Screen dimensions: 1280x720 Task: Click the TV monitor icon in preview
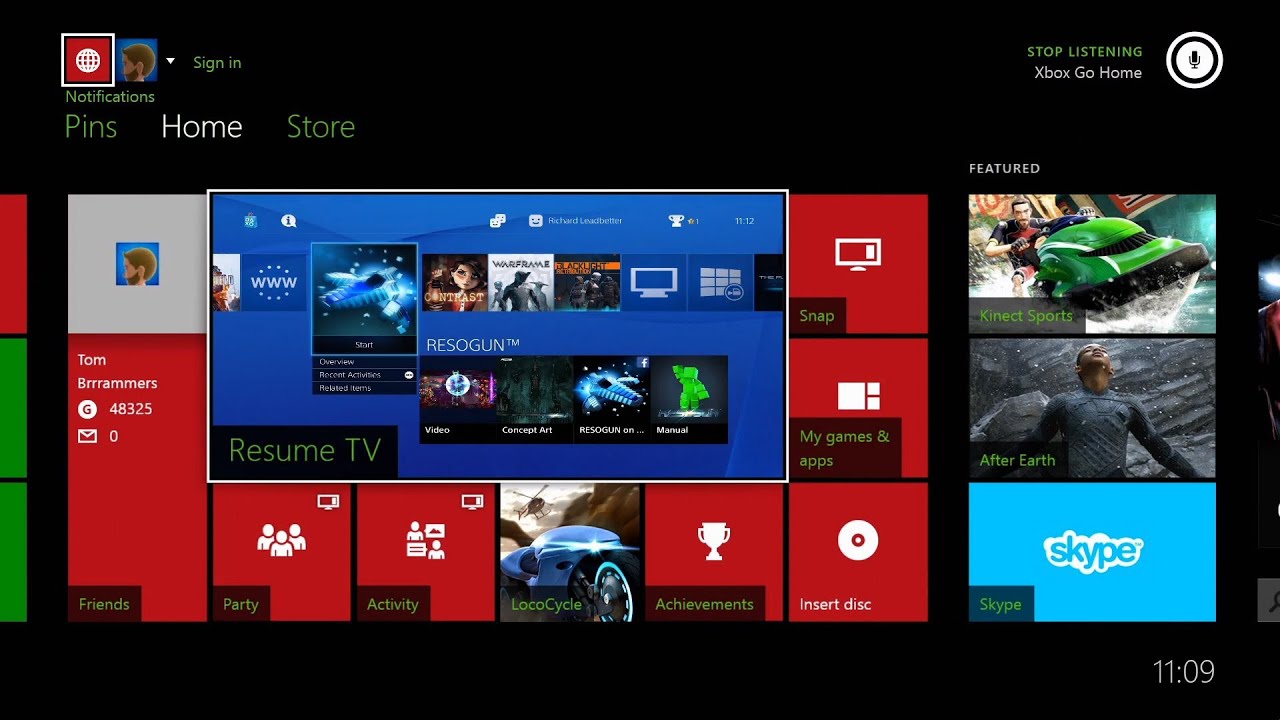[653, 283]
